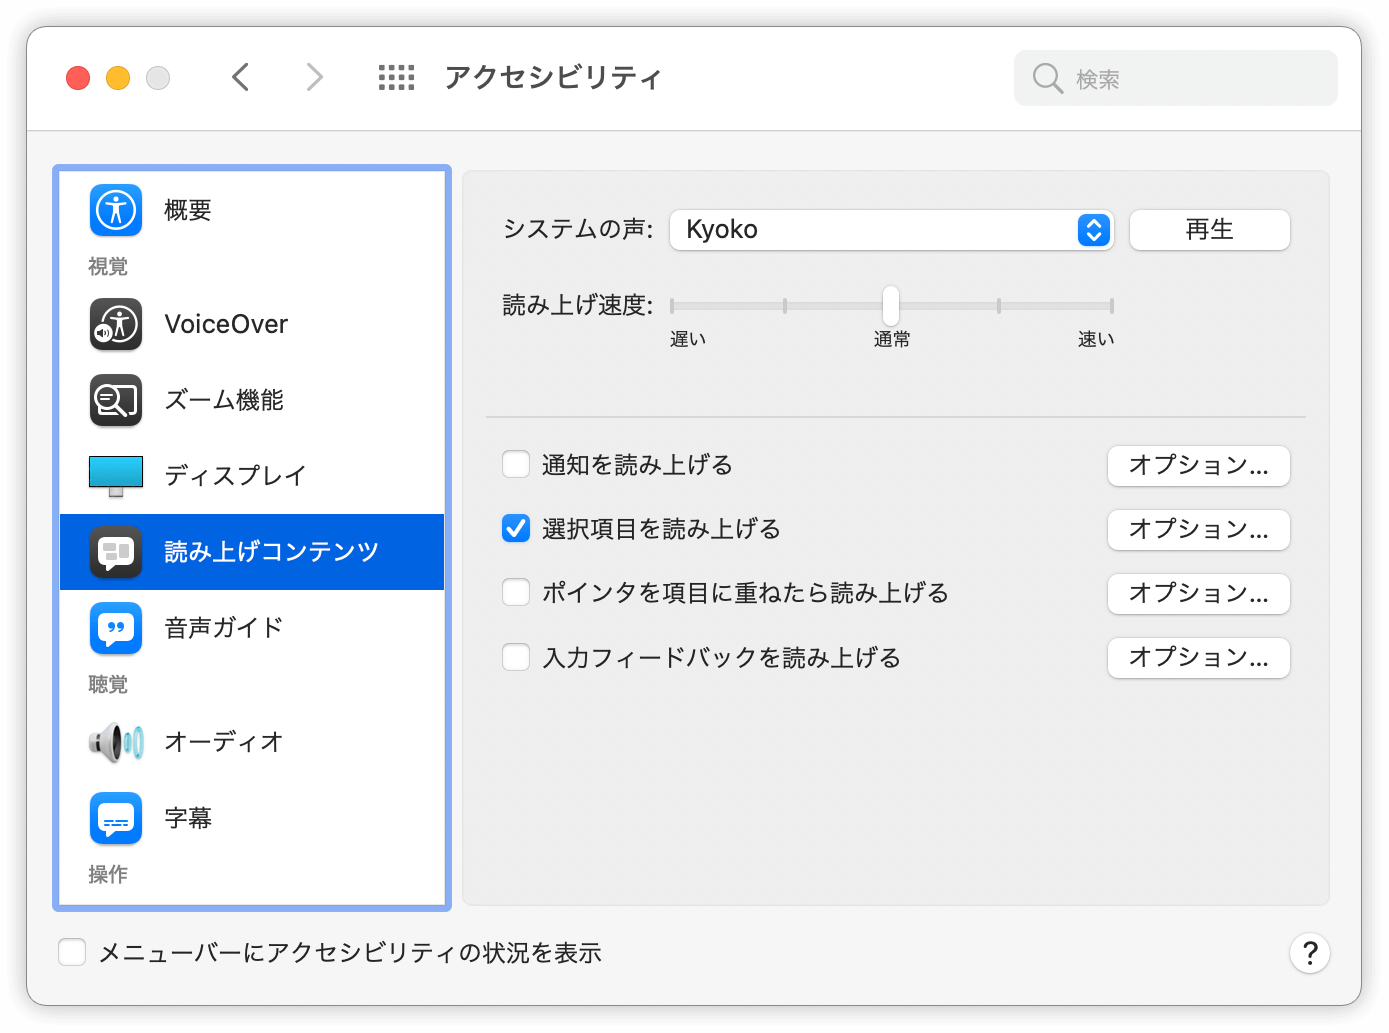Open help with the question mark button

[x=1310, y=953]
